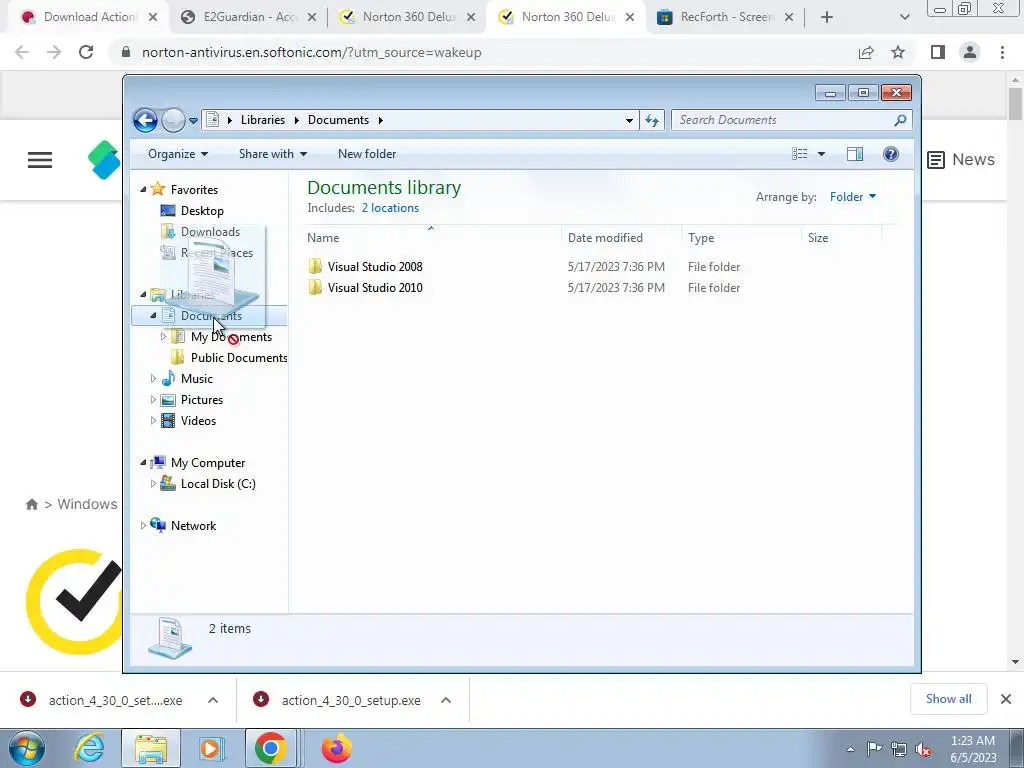Reload the Chrome page
Screen dimensions: 1024x768
pyautogui.click(x=86, y=52)
